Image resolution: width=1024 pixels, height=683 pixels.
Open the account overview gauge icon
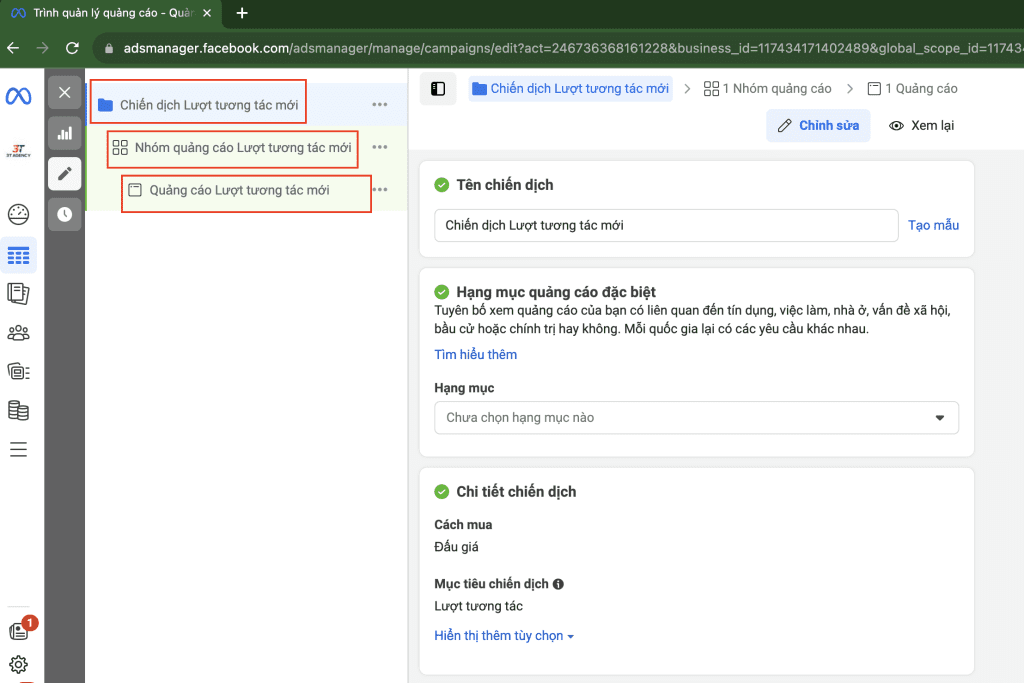[x=18, y=214]
